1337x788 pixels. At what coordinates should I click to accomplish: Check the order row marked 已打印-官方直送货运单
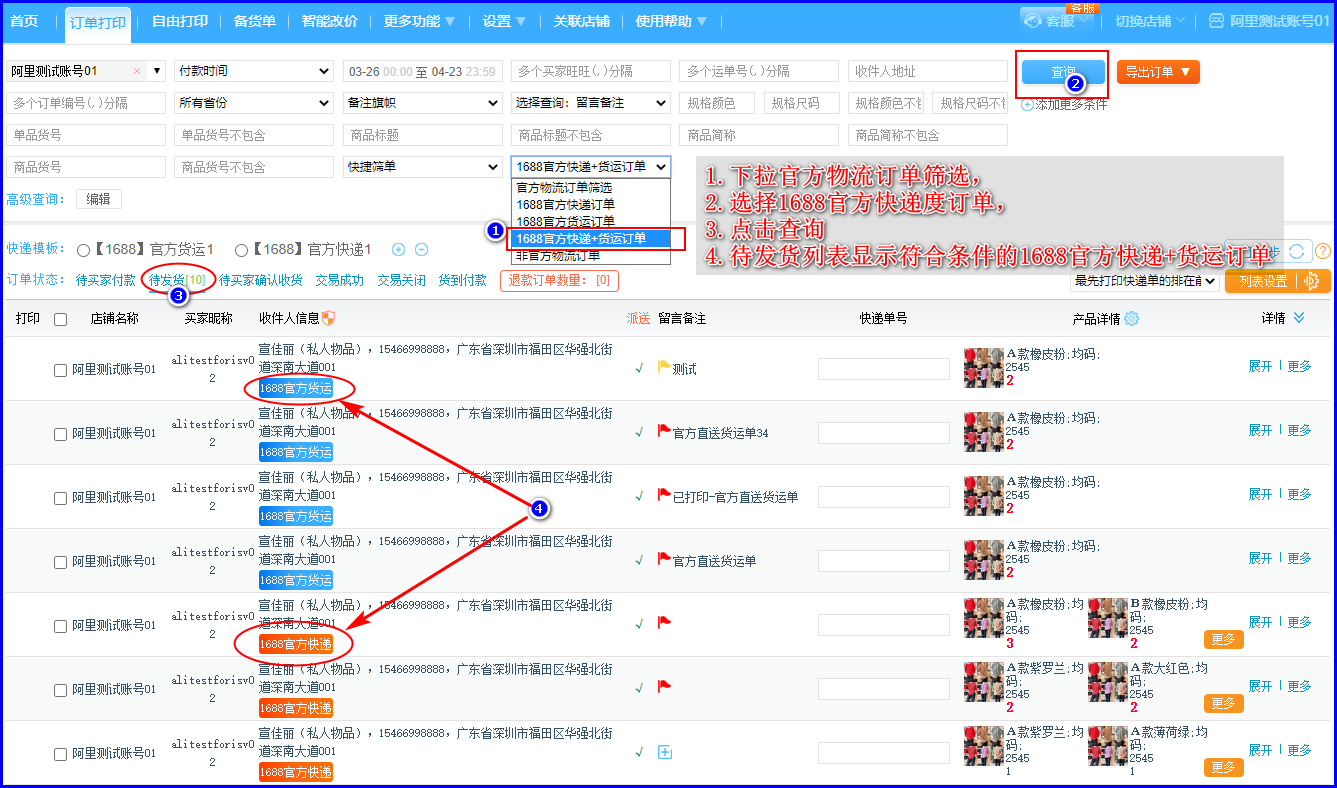tap(60, 498)
